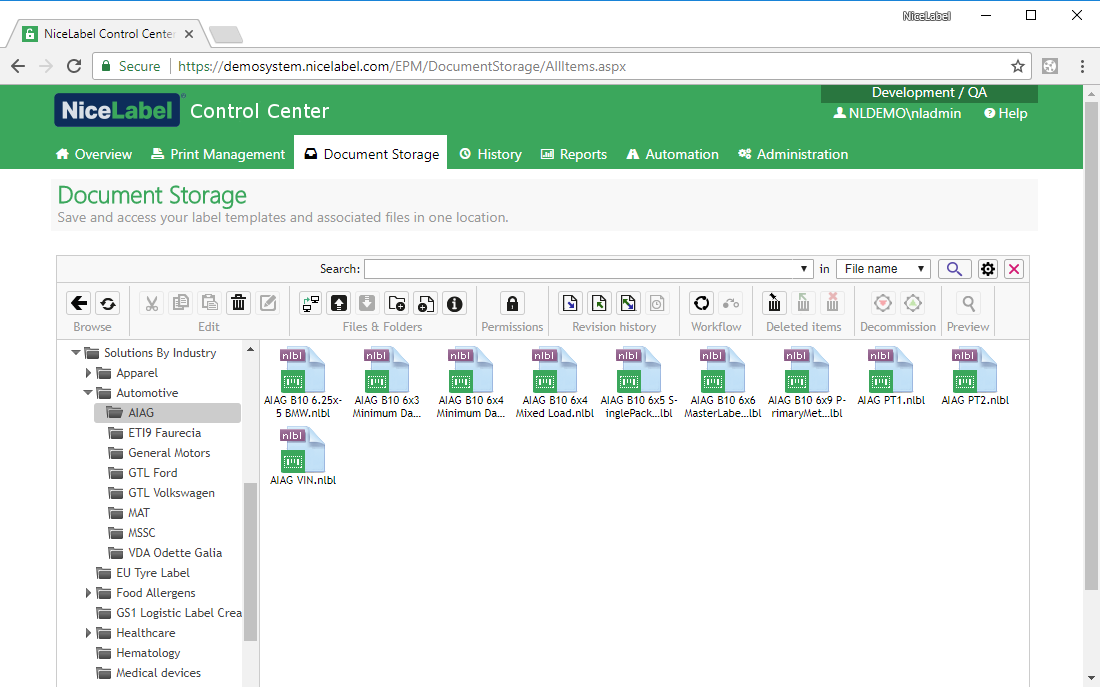Clear the search using the red X
This screenshot has height=687, width=1100.
point(1014,269)
